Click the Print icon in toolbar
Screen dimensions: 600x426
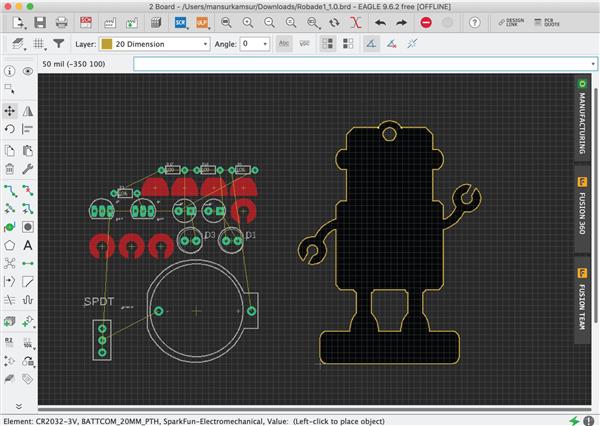point(63,22)
